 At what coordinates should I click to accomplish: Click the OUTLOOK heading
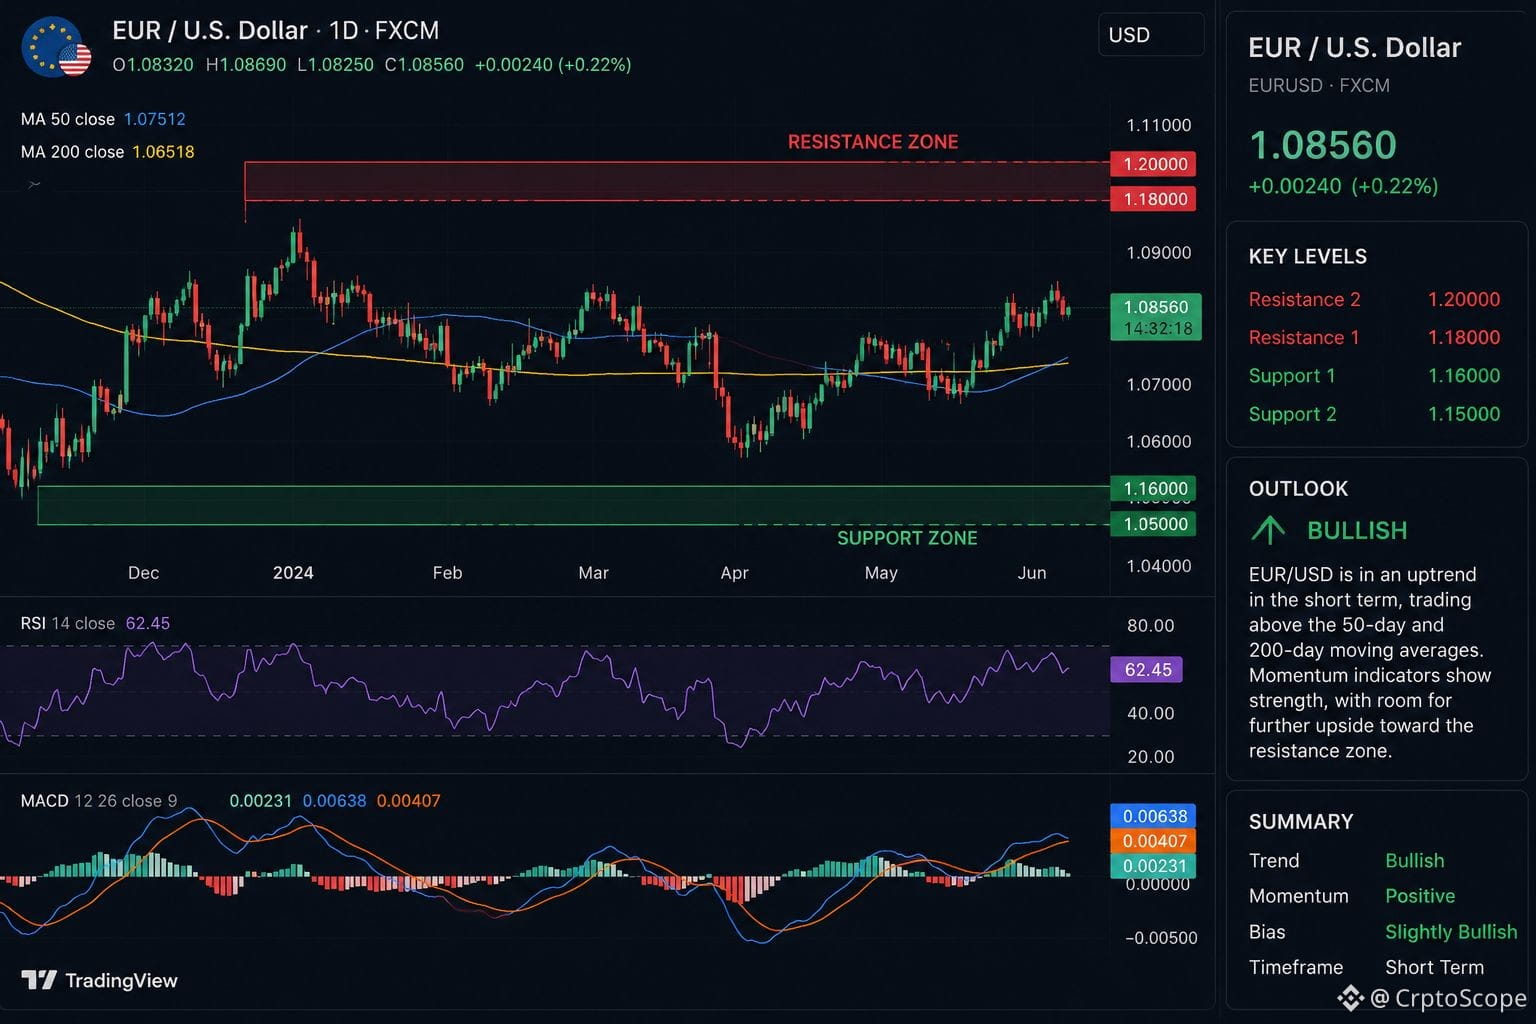tap(1298, 489)
